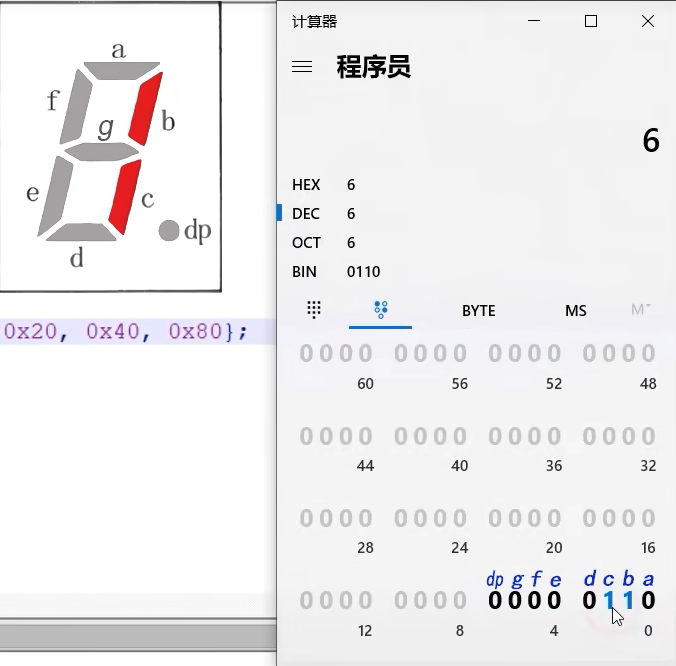Turn off the bit labeled 'b'
The height and width of the screenshot is (666, 676).
(x=629, y=600)
